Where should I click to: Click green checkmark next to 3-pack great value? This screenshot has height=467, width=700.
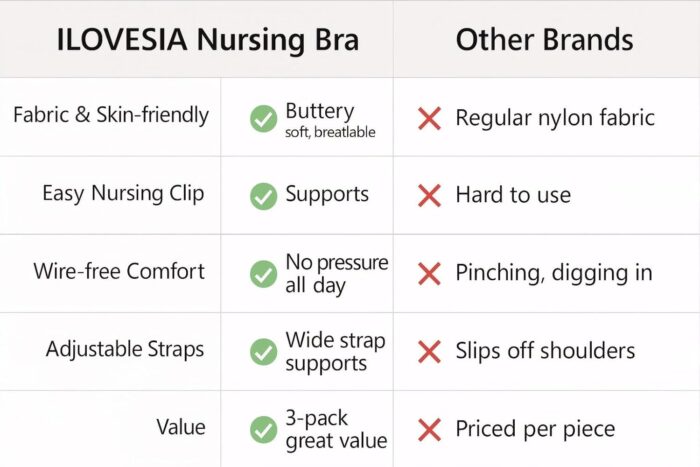(263, 429)
